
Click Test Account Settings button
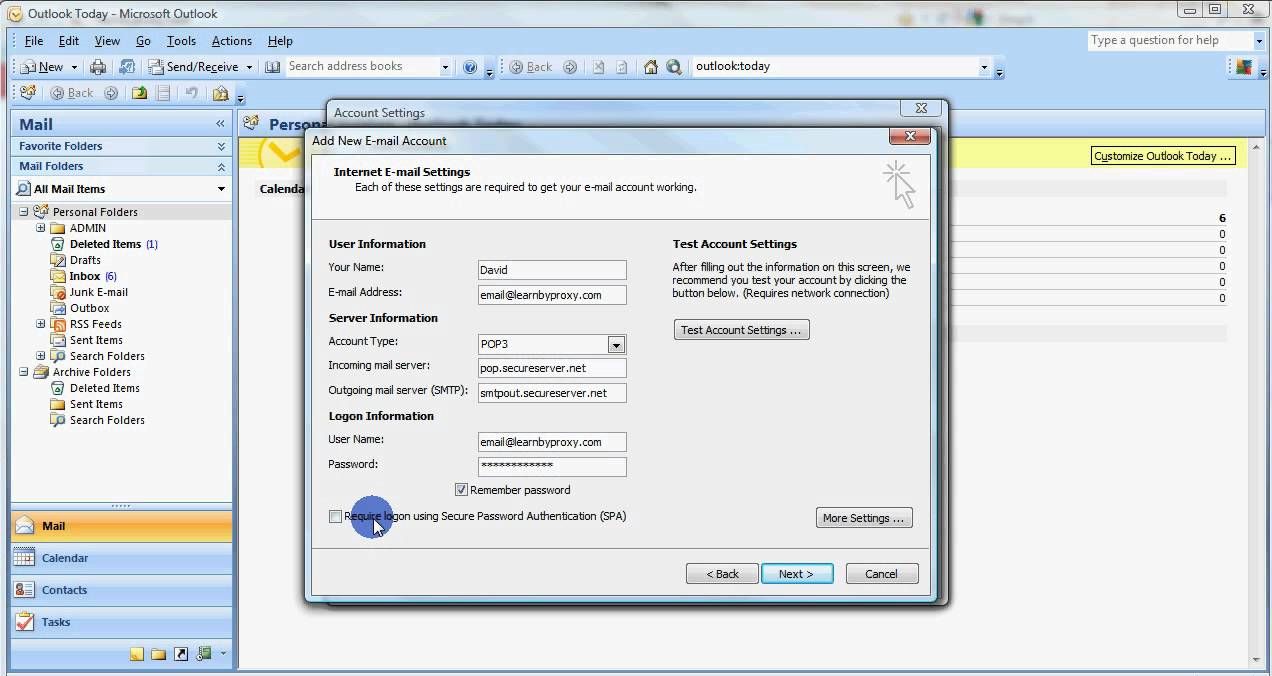[741, 330]
